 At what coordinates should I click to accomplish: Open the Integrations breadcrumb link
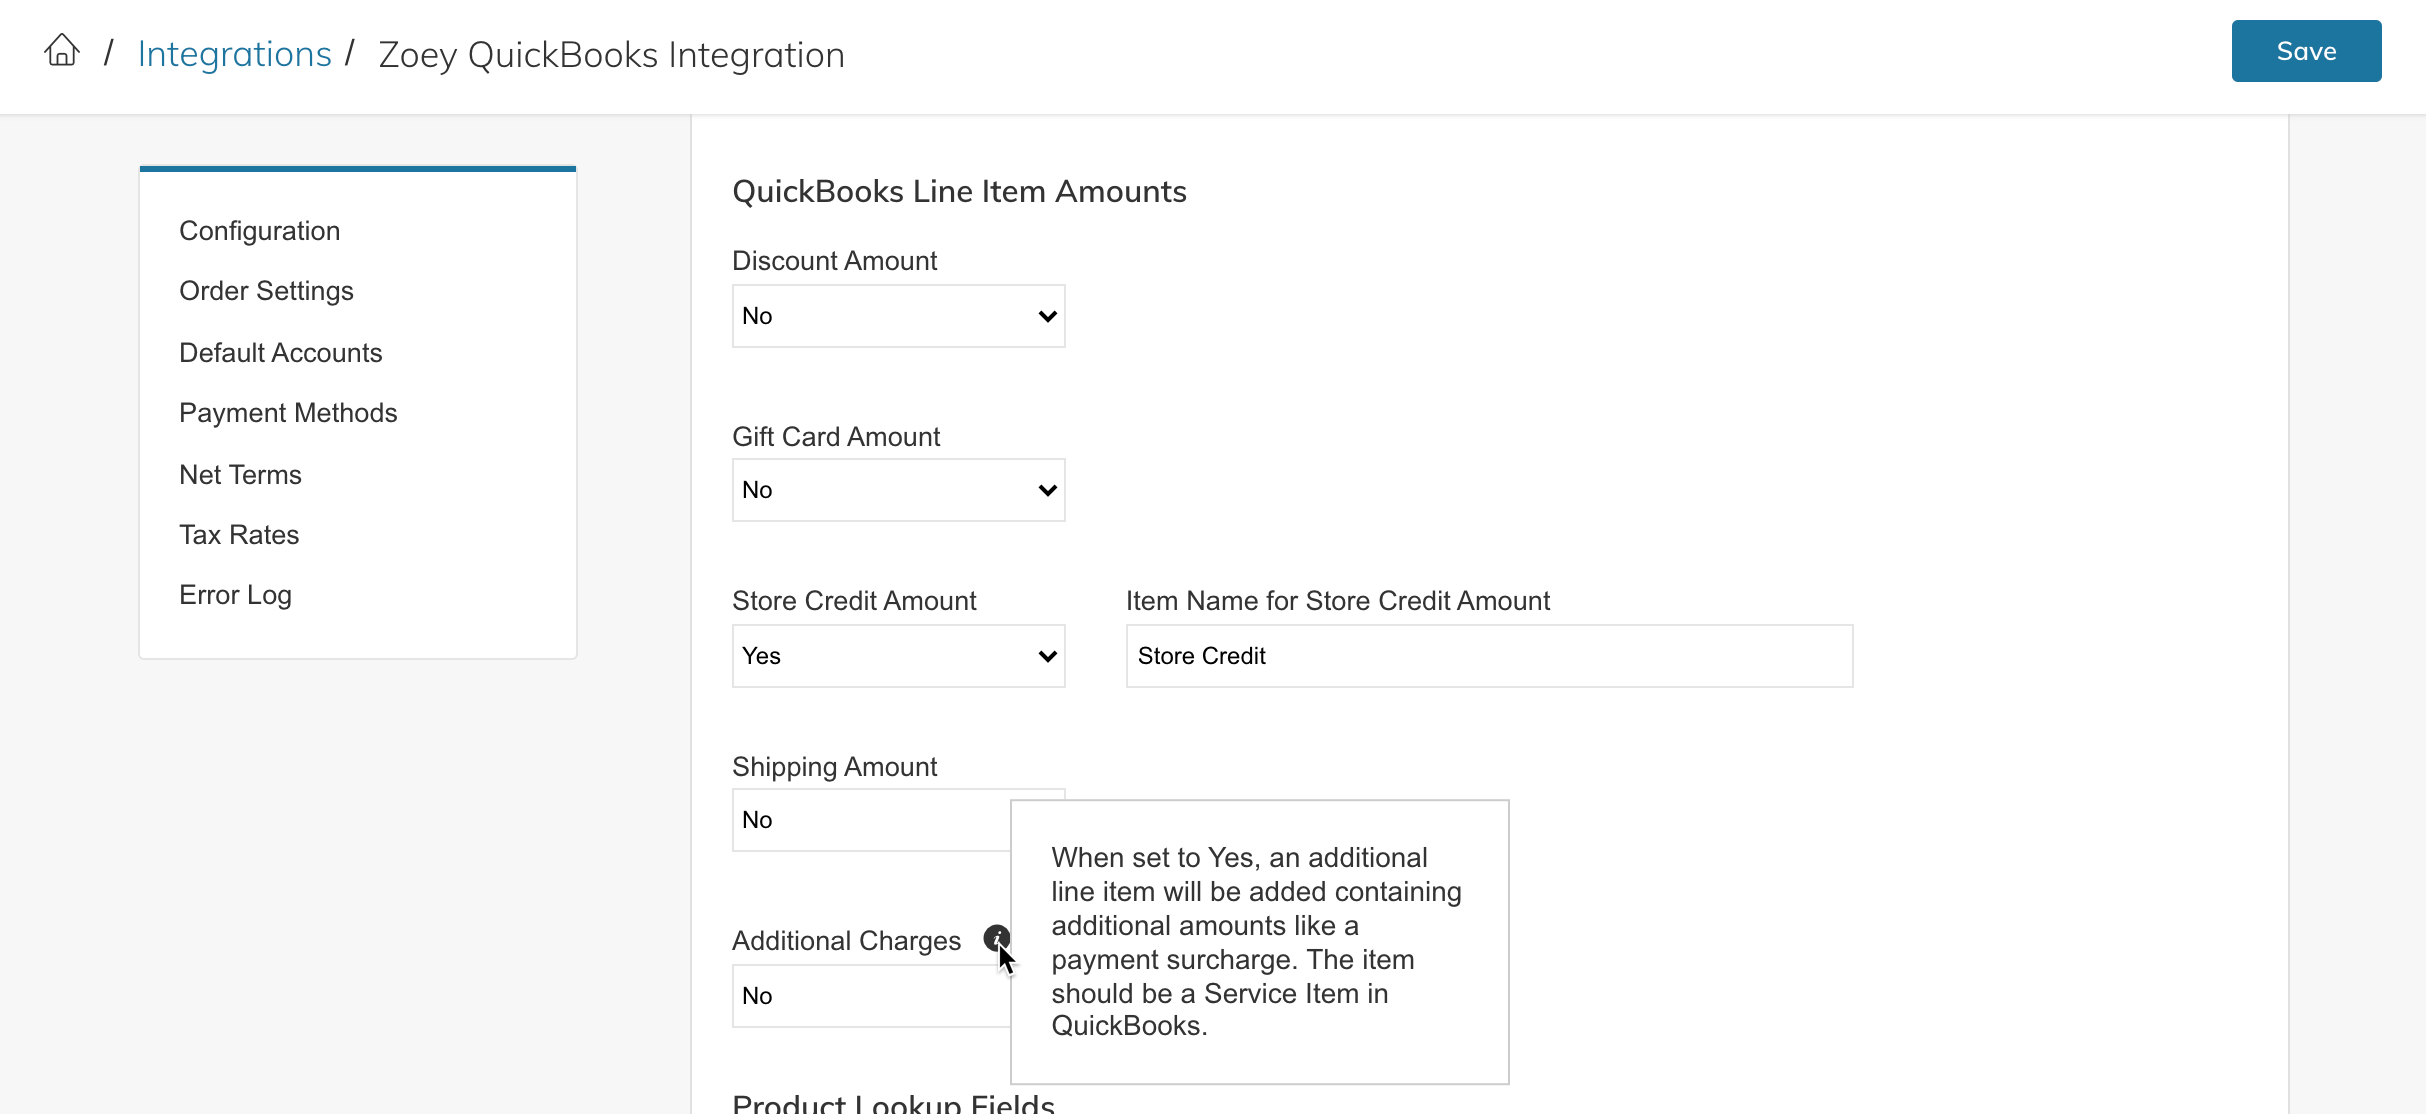pyautogui.click(x=234, y=54)
